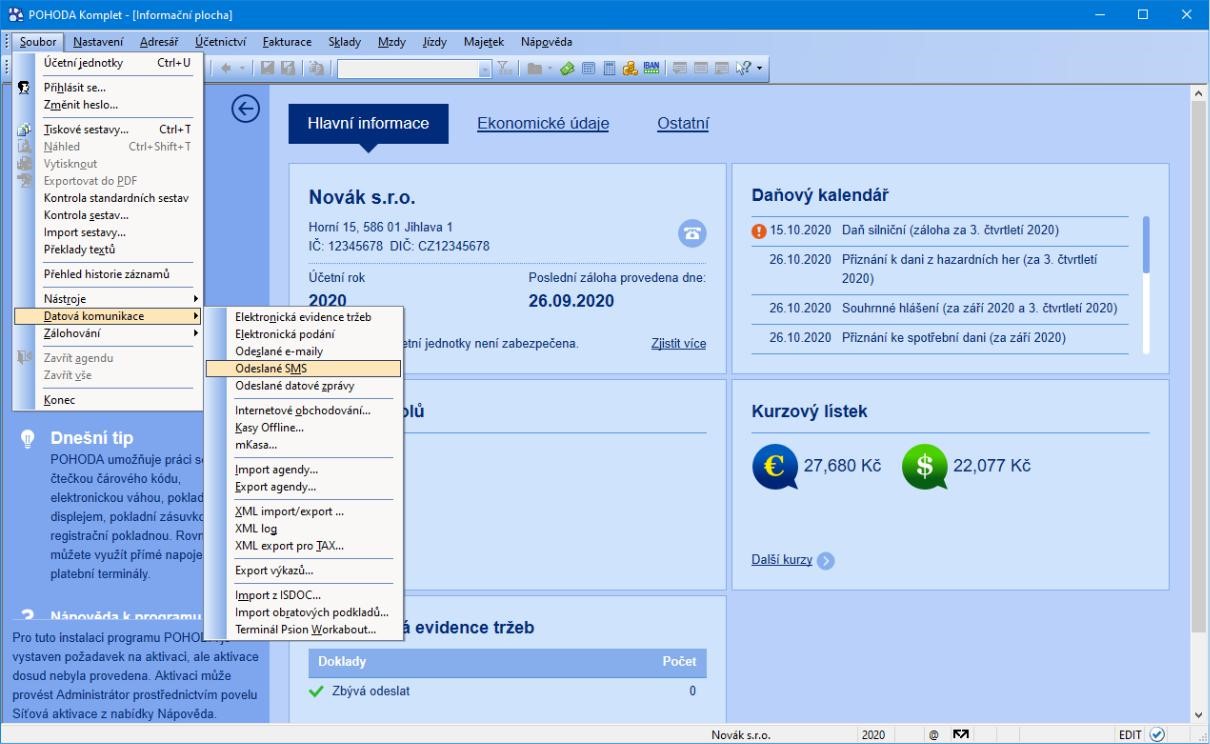The height and width of the screenshot is (744, 1210).
Task: Open dropdown arrow beside folder toolbar icon
Action: 551,69
